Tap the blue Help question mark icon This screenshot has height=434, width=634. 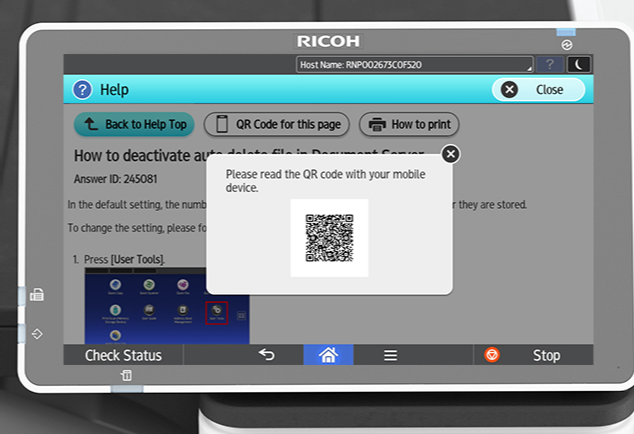tap(82, 89)
